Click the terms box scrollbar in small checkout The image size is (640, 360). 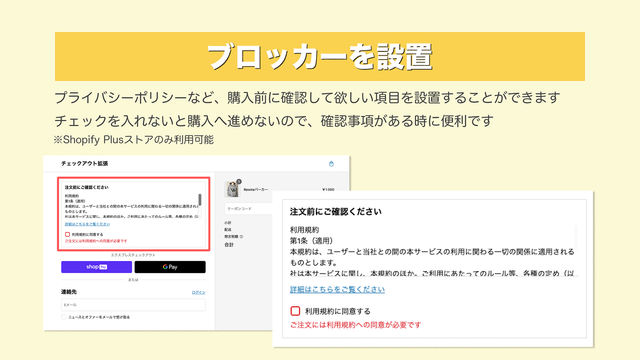point(200,200)
